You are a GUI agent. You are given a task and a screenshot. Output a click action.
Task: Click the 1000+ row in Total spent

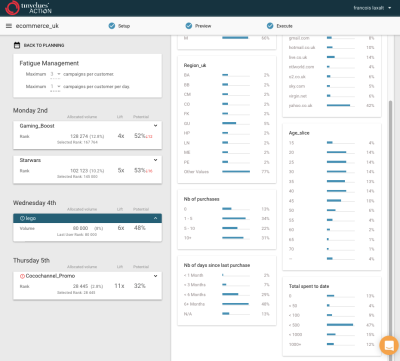pos(332,344)
